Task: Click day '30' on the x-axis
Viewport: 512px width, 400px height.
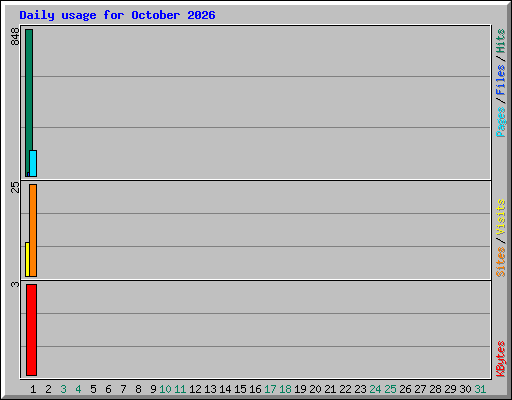Action: (x=465, y=389)
